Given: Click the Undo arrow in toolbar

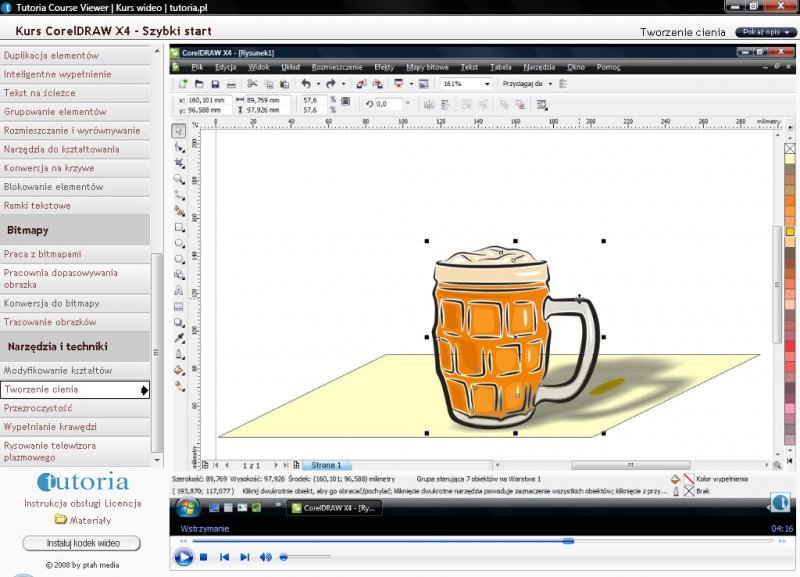Looking at the screenshot, I should (x=306, y=84).
